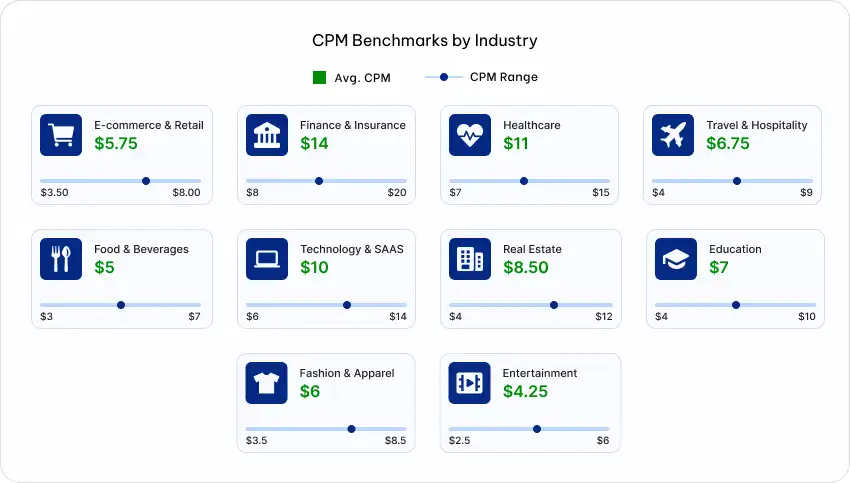850x483 pixels.
Task: Click the E-commerce & Retail range slider dot
Action: tap(146, 181)
